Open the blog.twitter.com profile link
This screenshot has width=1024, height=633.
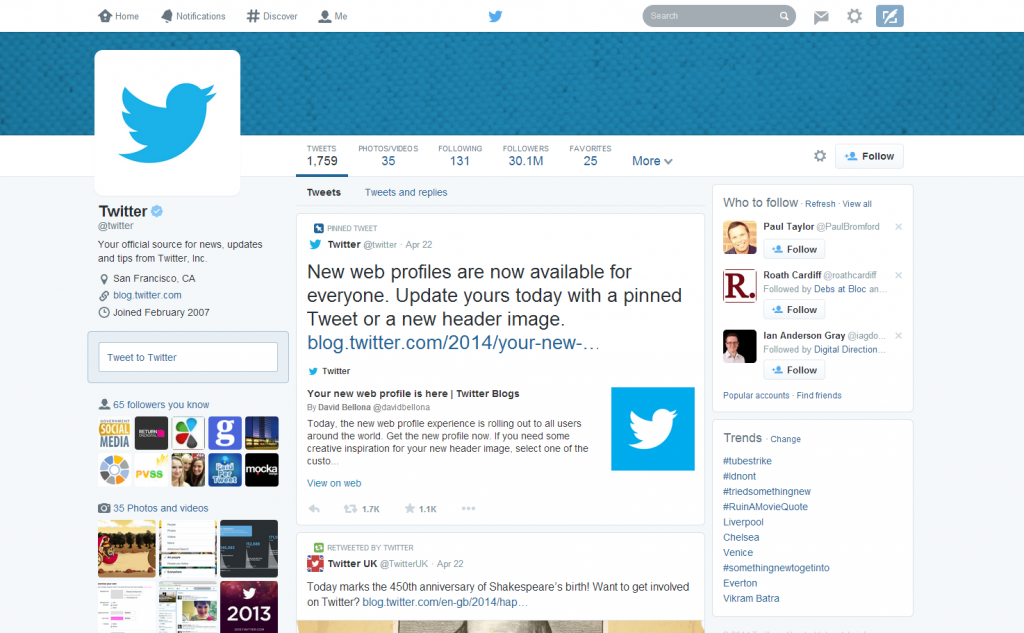coord(147,295)
